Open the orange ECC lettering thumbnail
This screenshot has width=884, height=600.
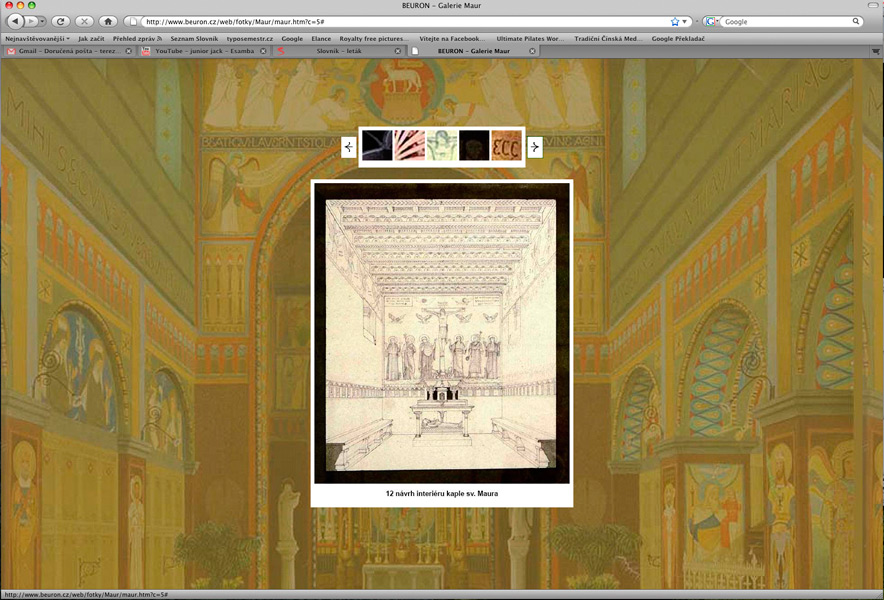[x=506, y=145]
